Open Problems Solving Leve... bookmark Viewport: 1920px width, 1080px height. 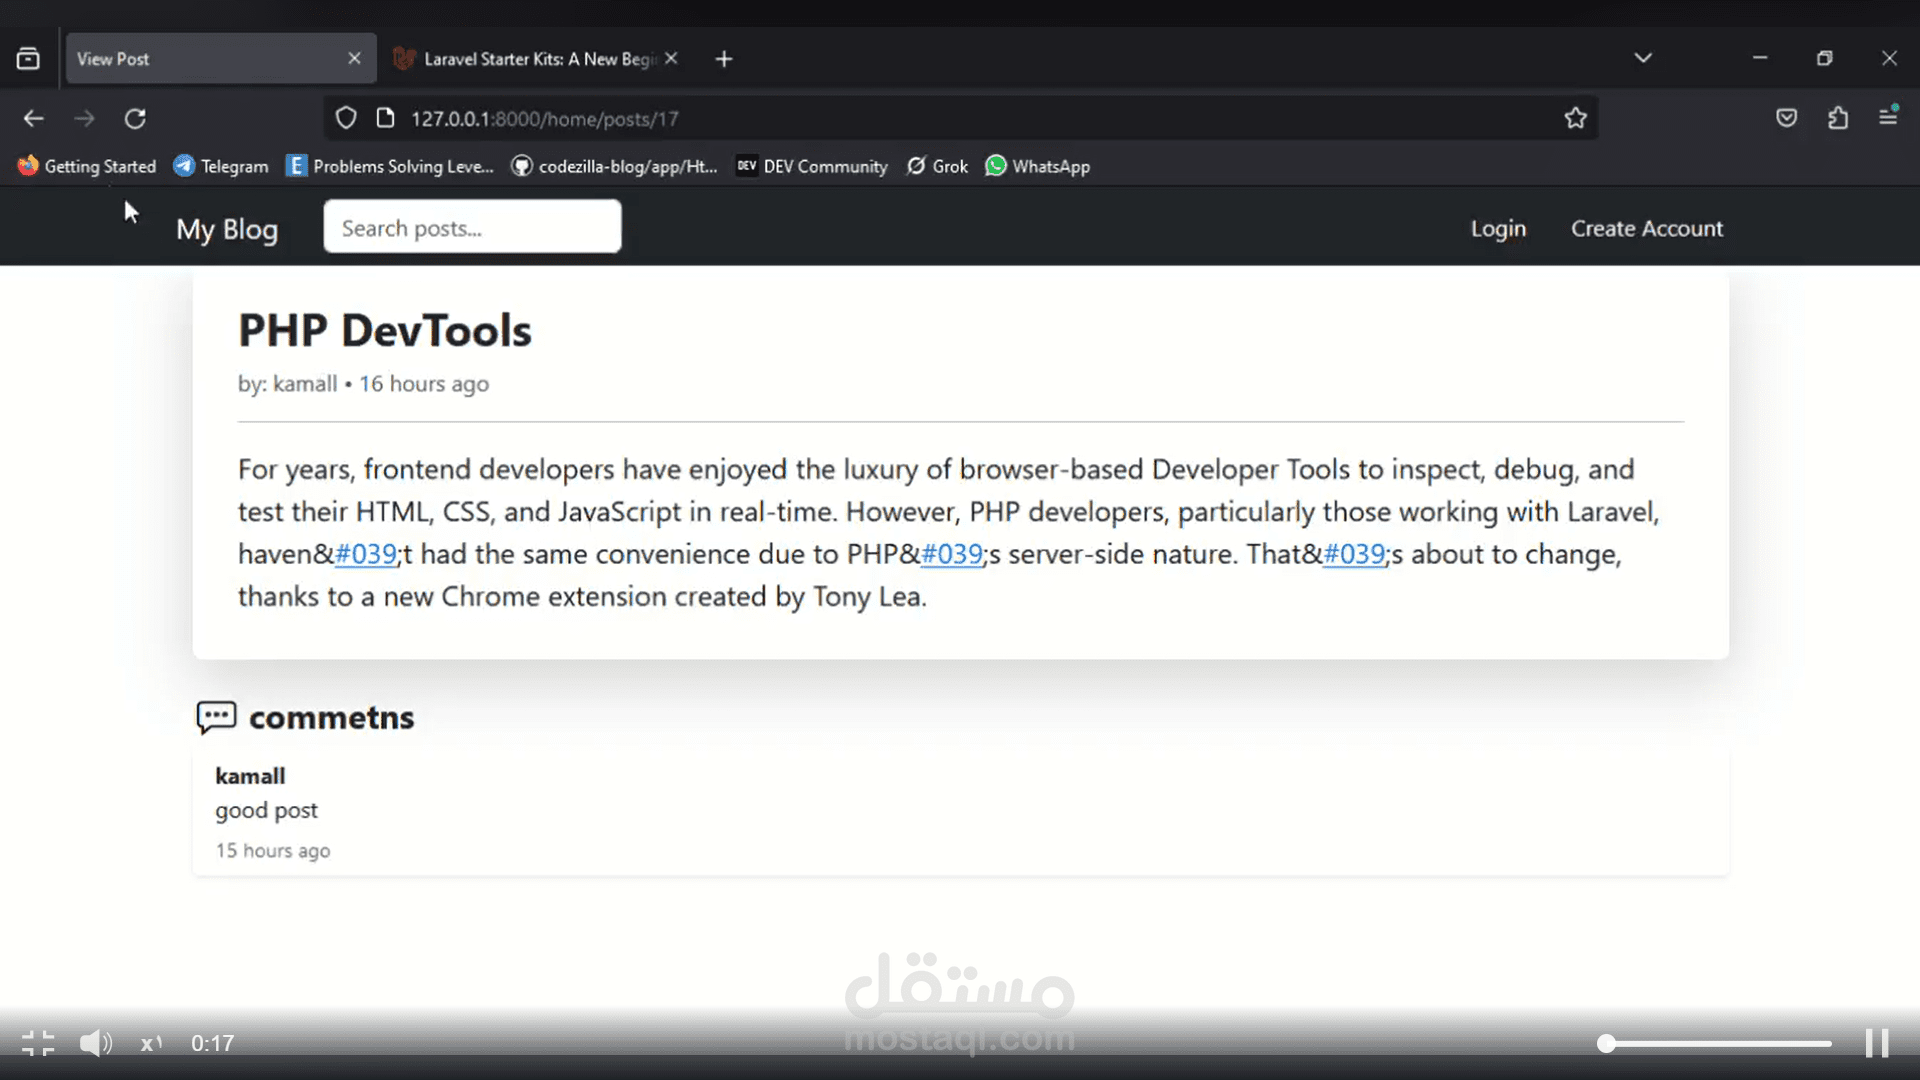[x=390, y=166]
